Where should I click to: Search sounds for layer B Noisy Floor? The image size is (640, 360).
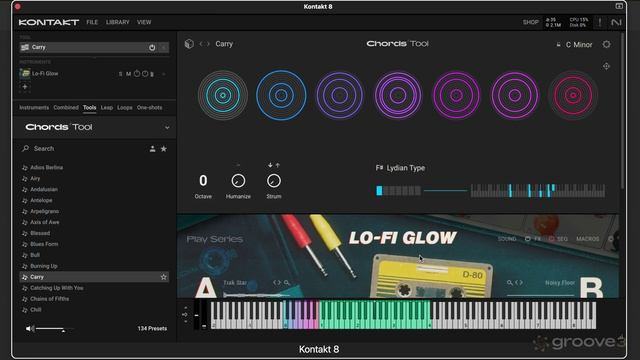tap(509, 282)
